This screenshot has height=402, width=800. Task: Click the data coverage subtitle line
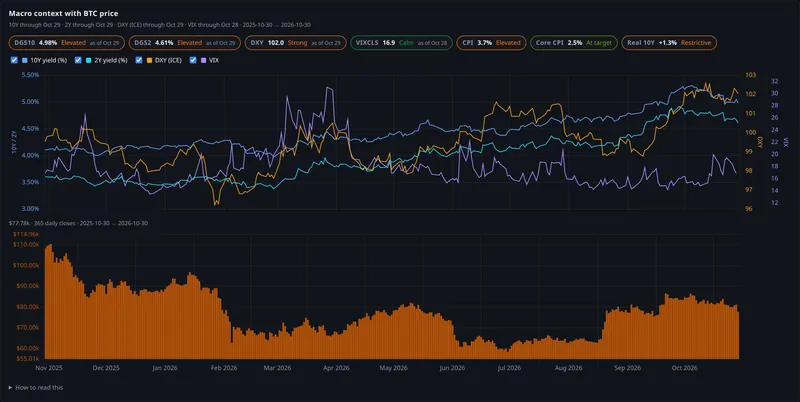[160, 25]
